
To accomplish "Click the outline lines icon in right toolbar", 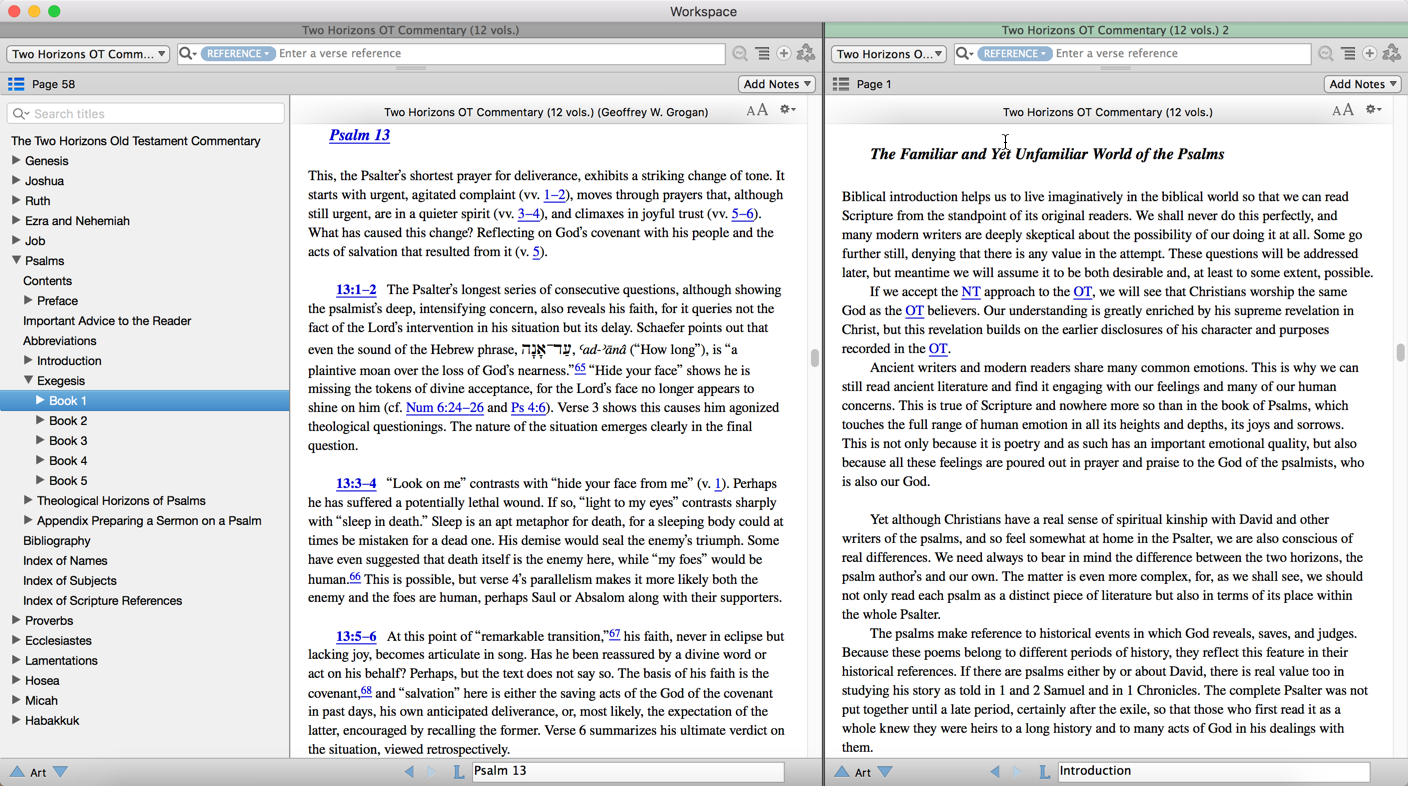I will pyautogui.click(x=1348, y=53).
